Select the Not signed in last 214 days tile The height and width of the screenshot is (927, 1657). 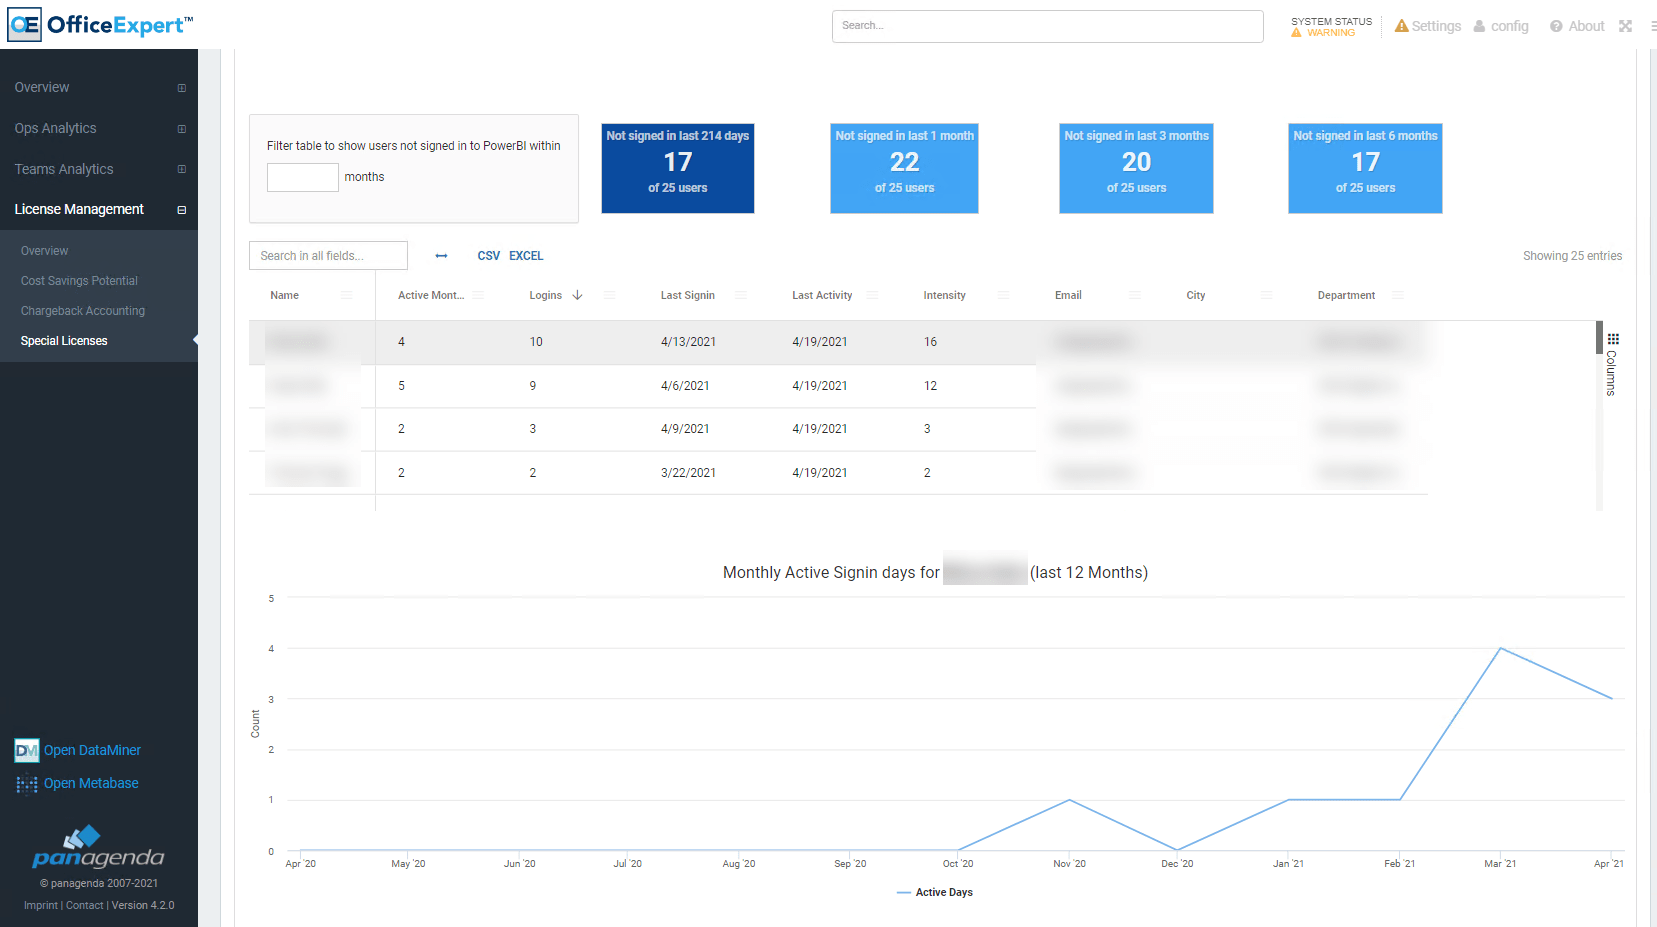click(678, 168)
